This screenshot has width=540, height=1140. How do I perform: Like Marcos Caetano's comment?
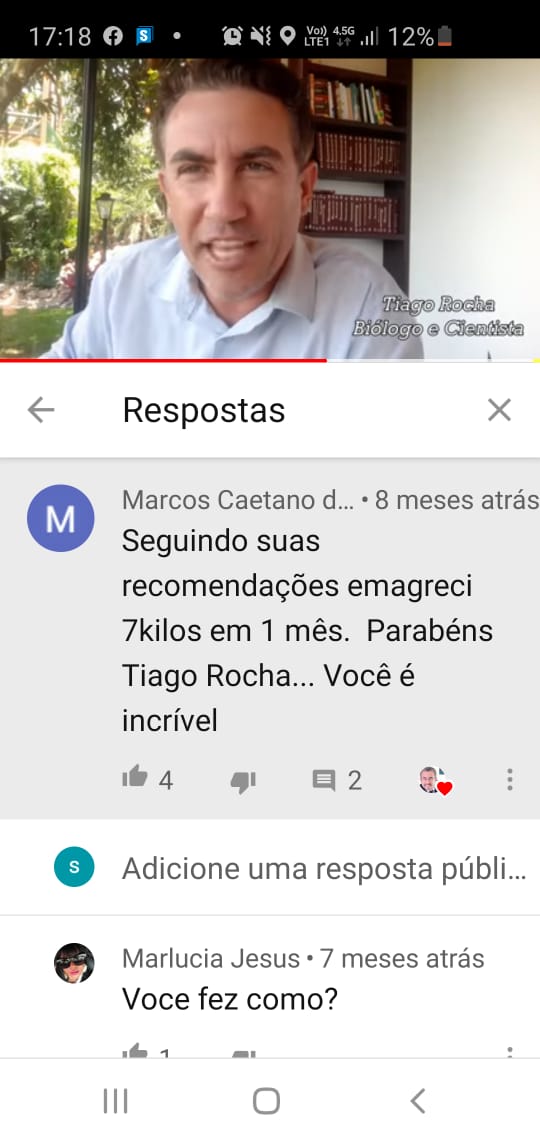[134, 779]
